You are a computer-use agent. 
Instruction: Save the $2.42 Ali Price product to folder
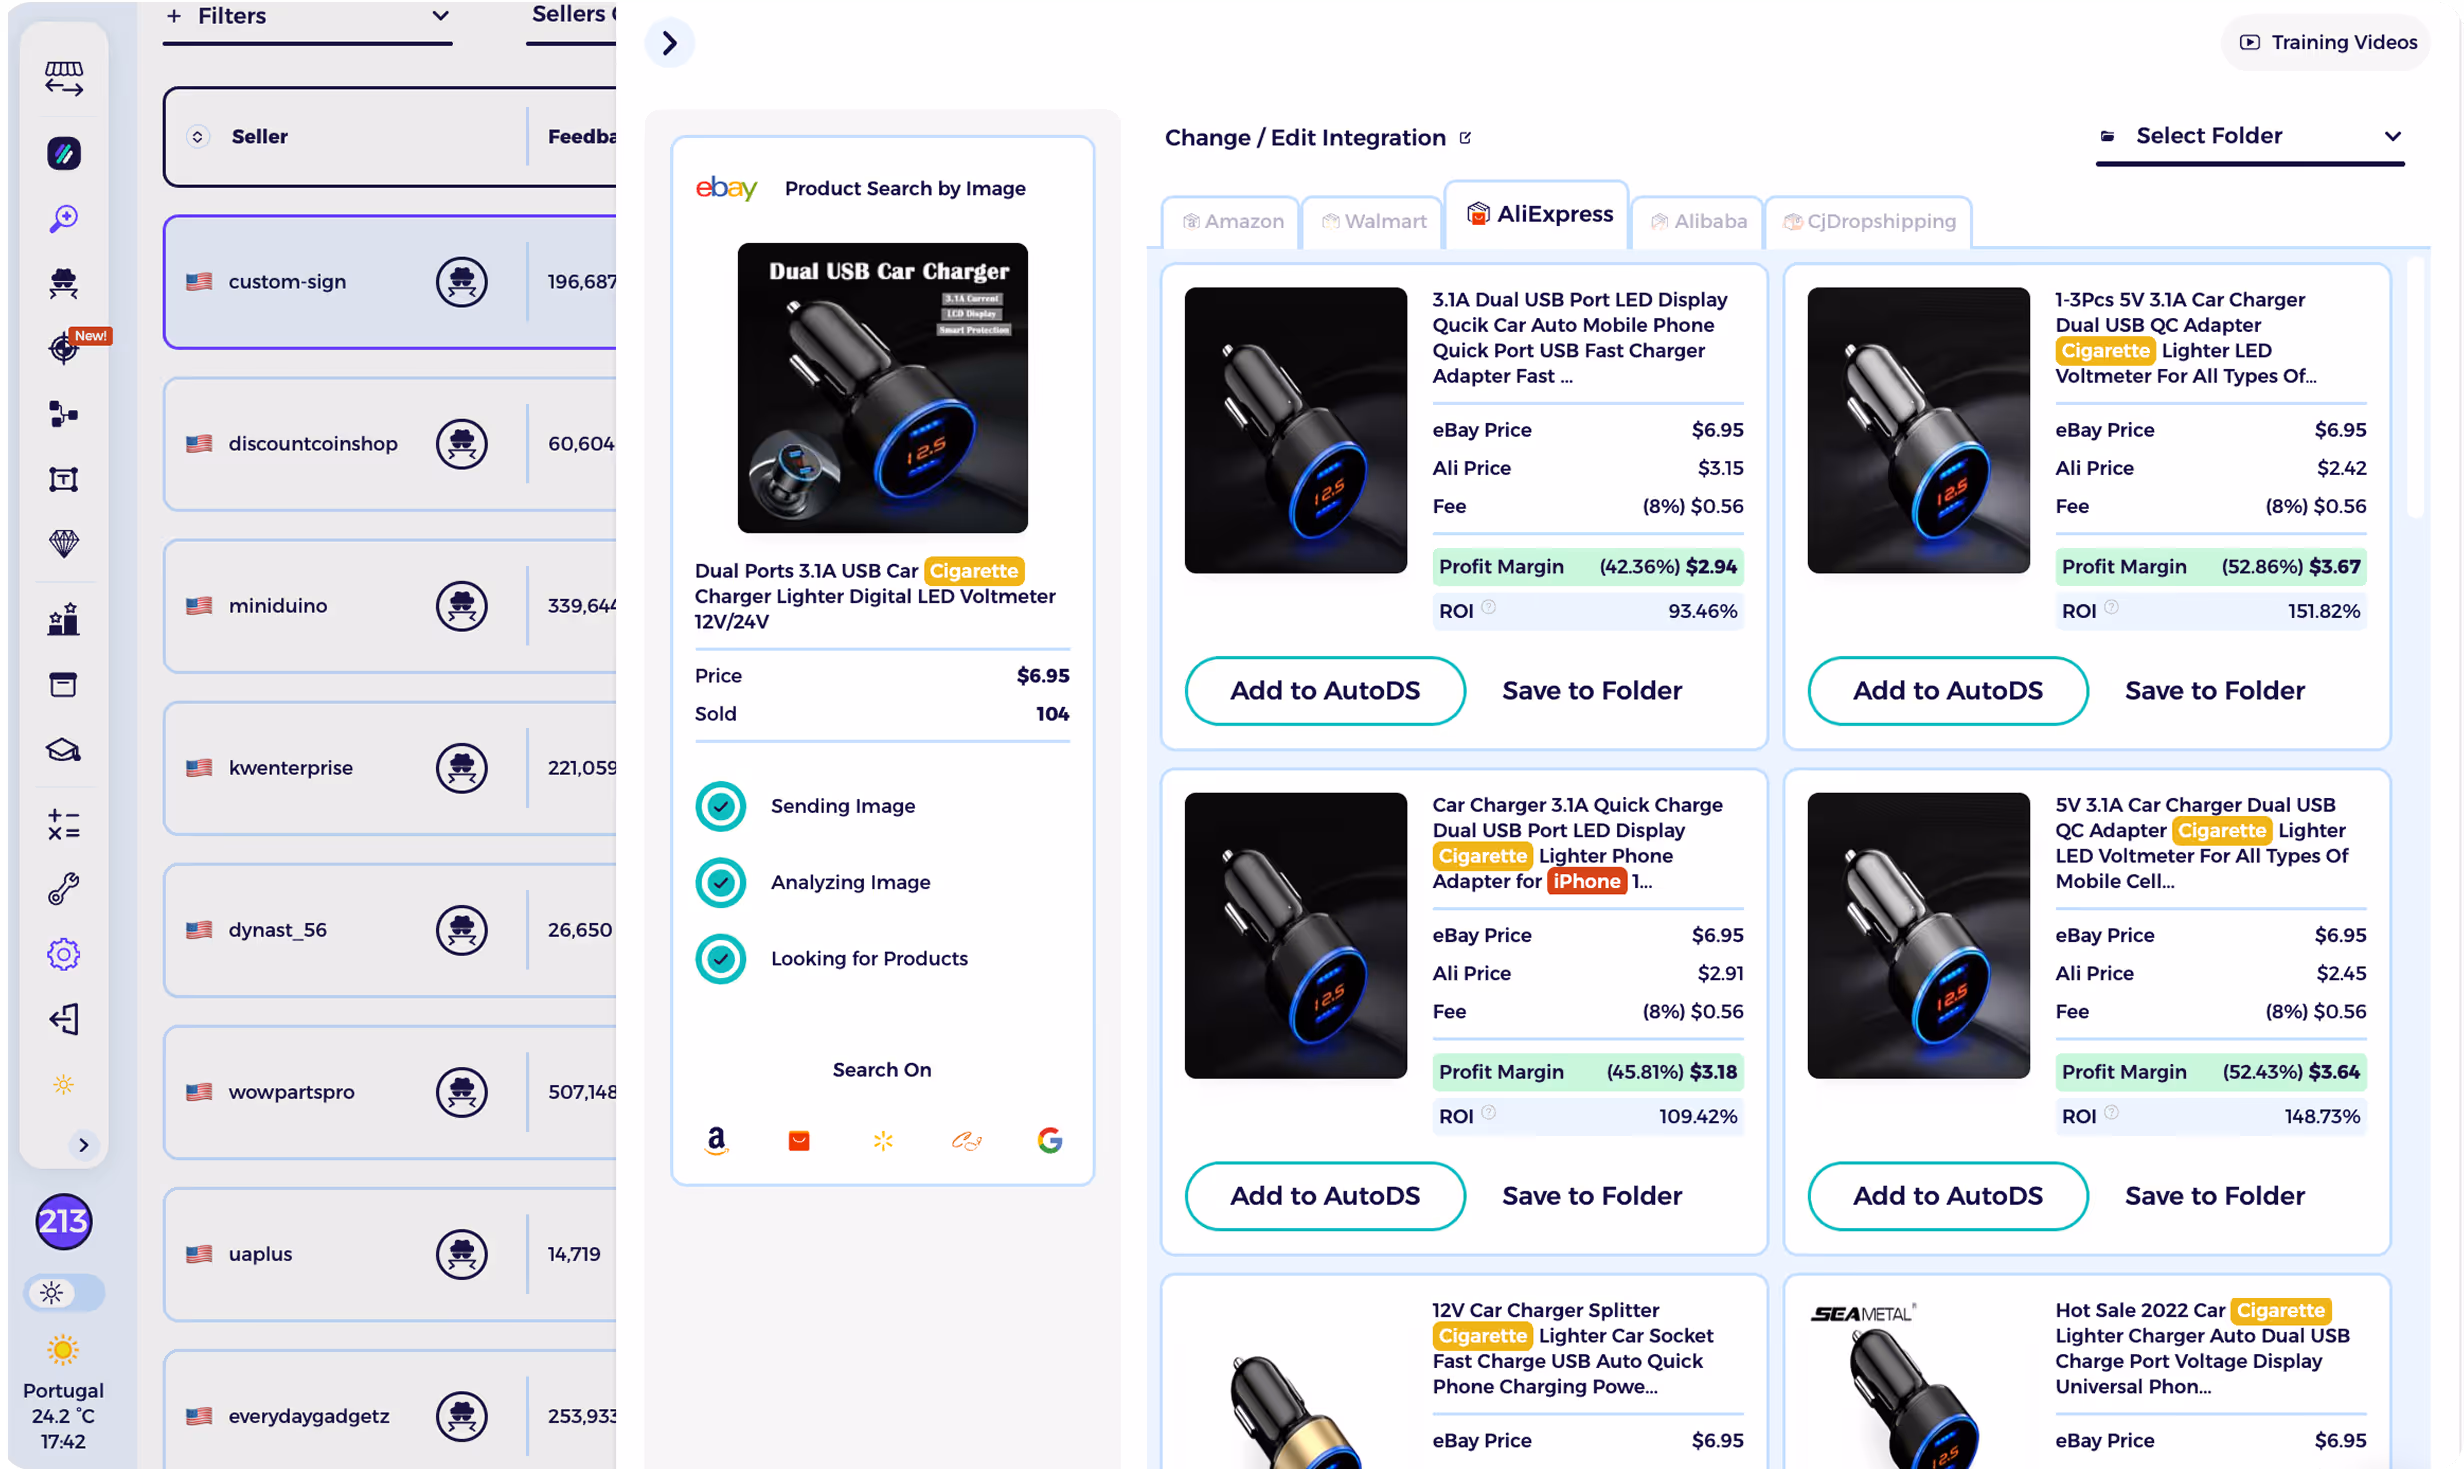(2215, 691)
